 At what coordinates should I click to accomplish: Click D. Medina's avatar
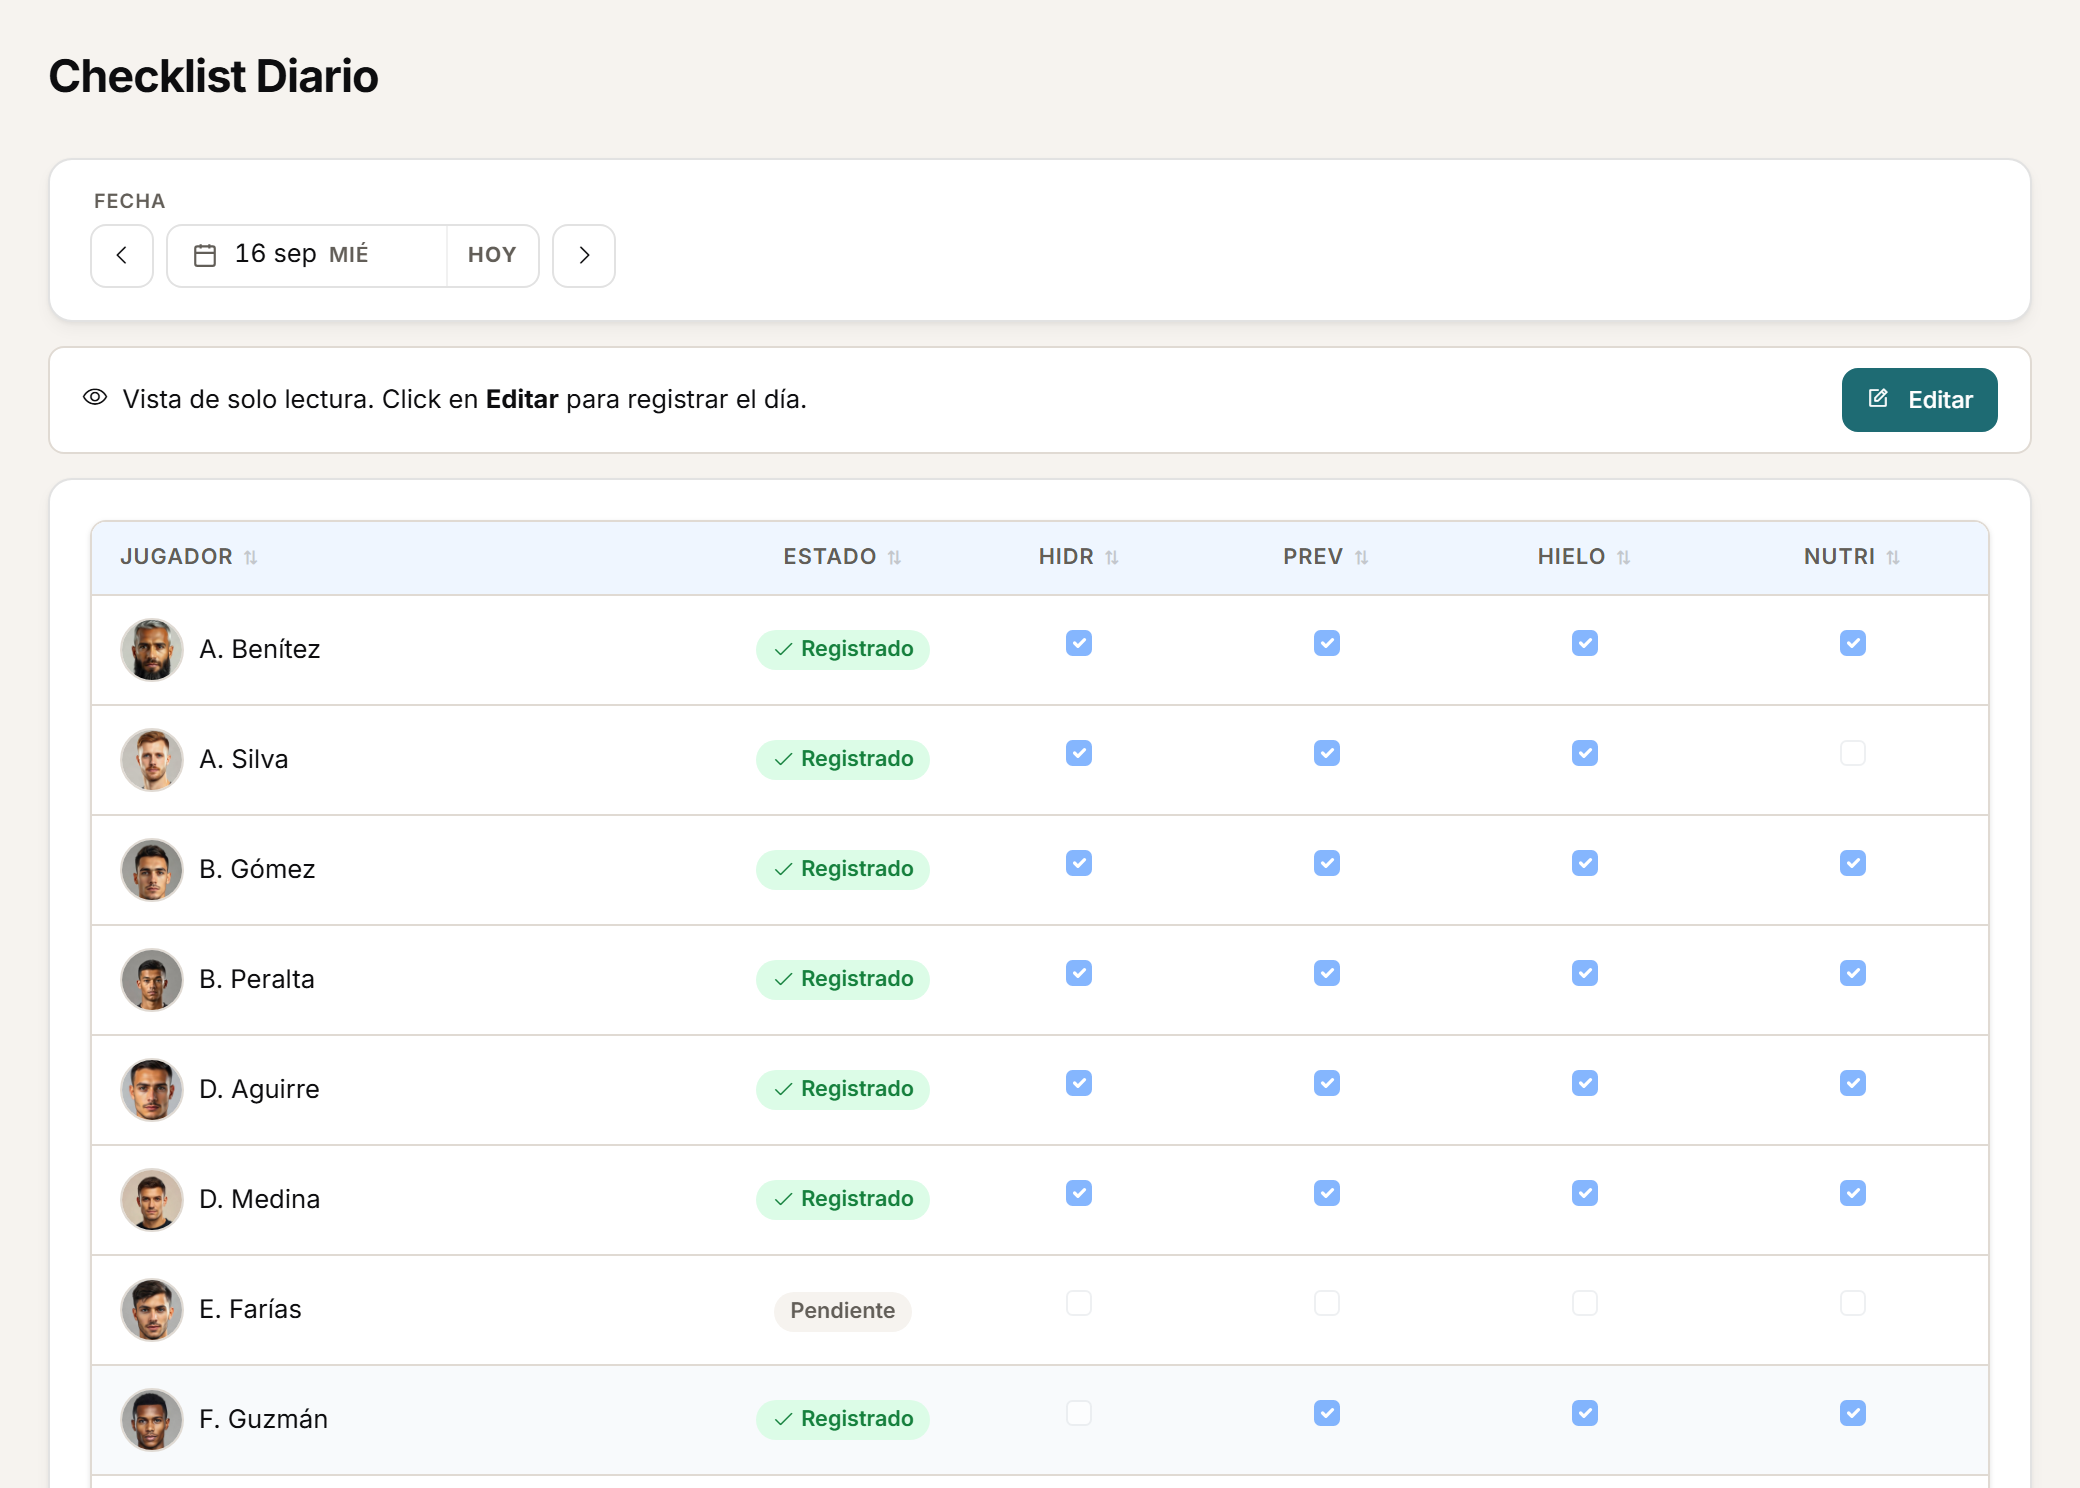pyautogui.click(x=152, y=1200)
